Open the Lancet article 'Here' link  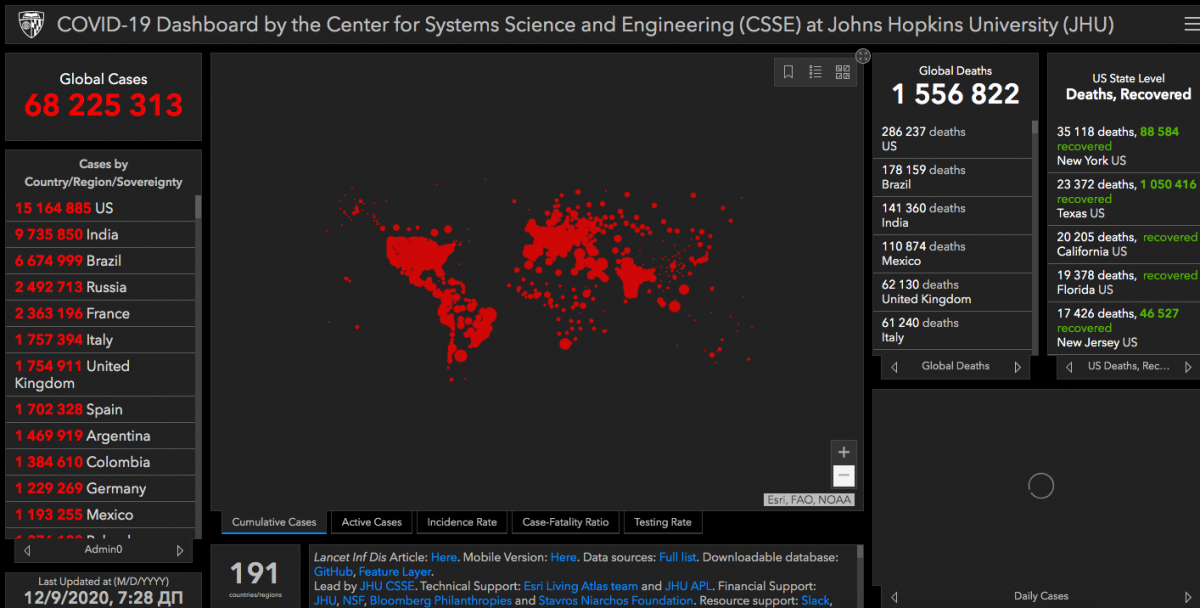[444, 557]
